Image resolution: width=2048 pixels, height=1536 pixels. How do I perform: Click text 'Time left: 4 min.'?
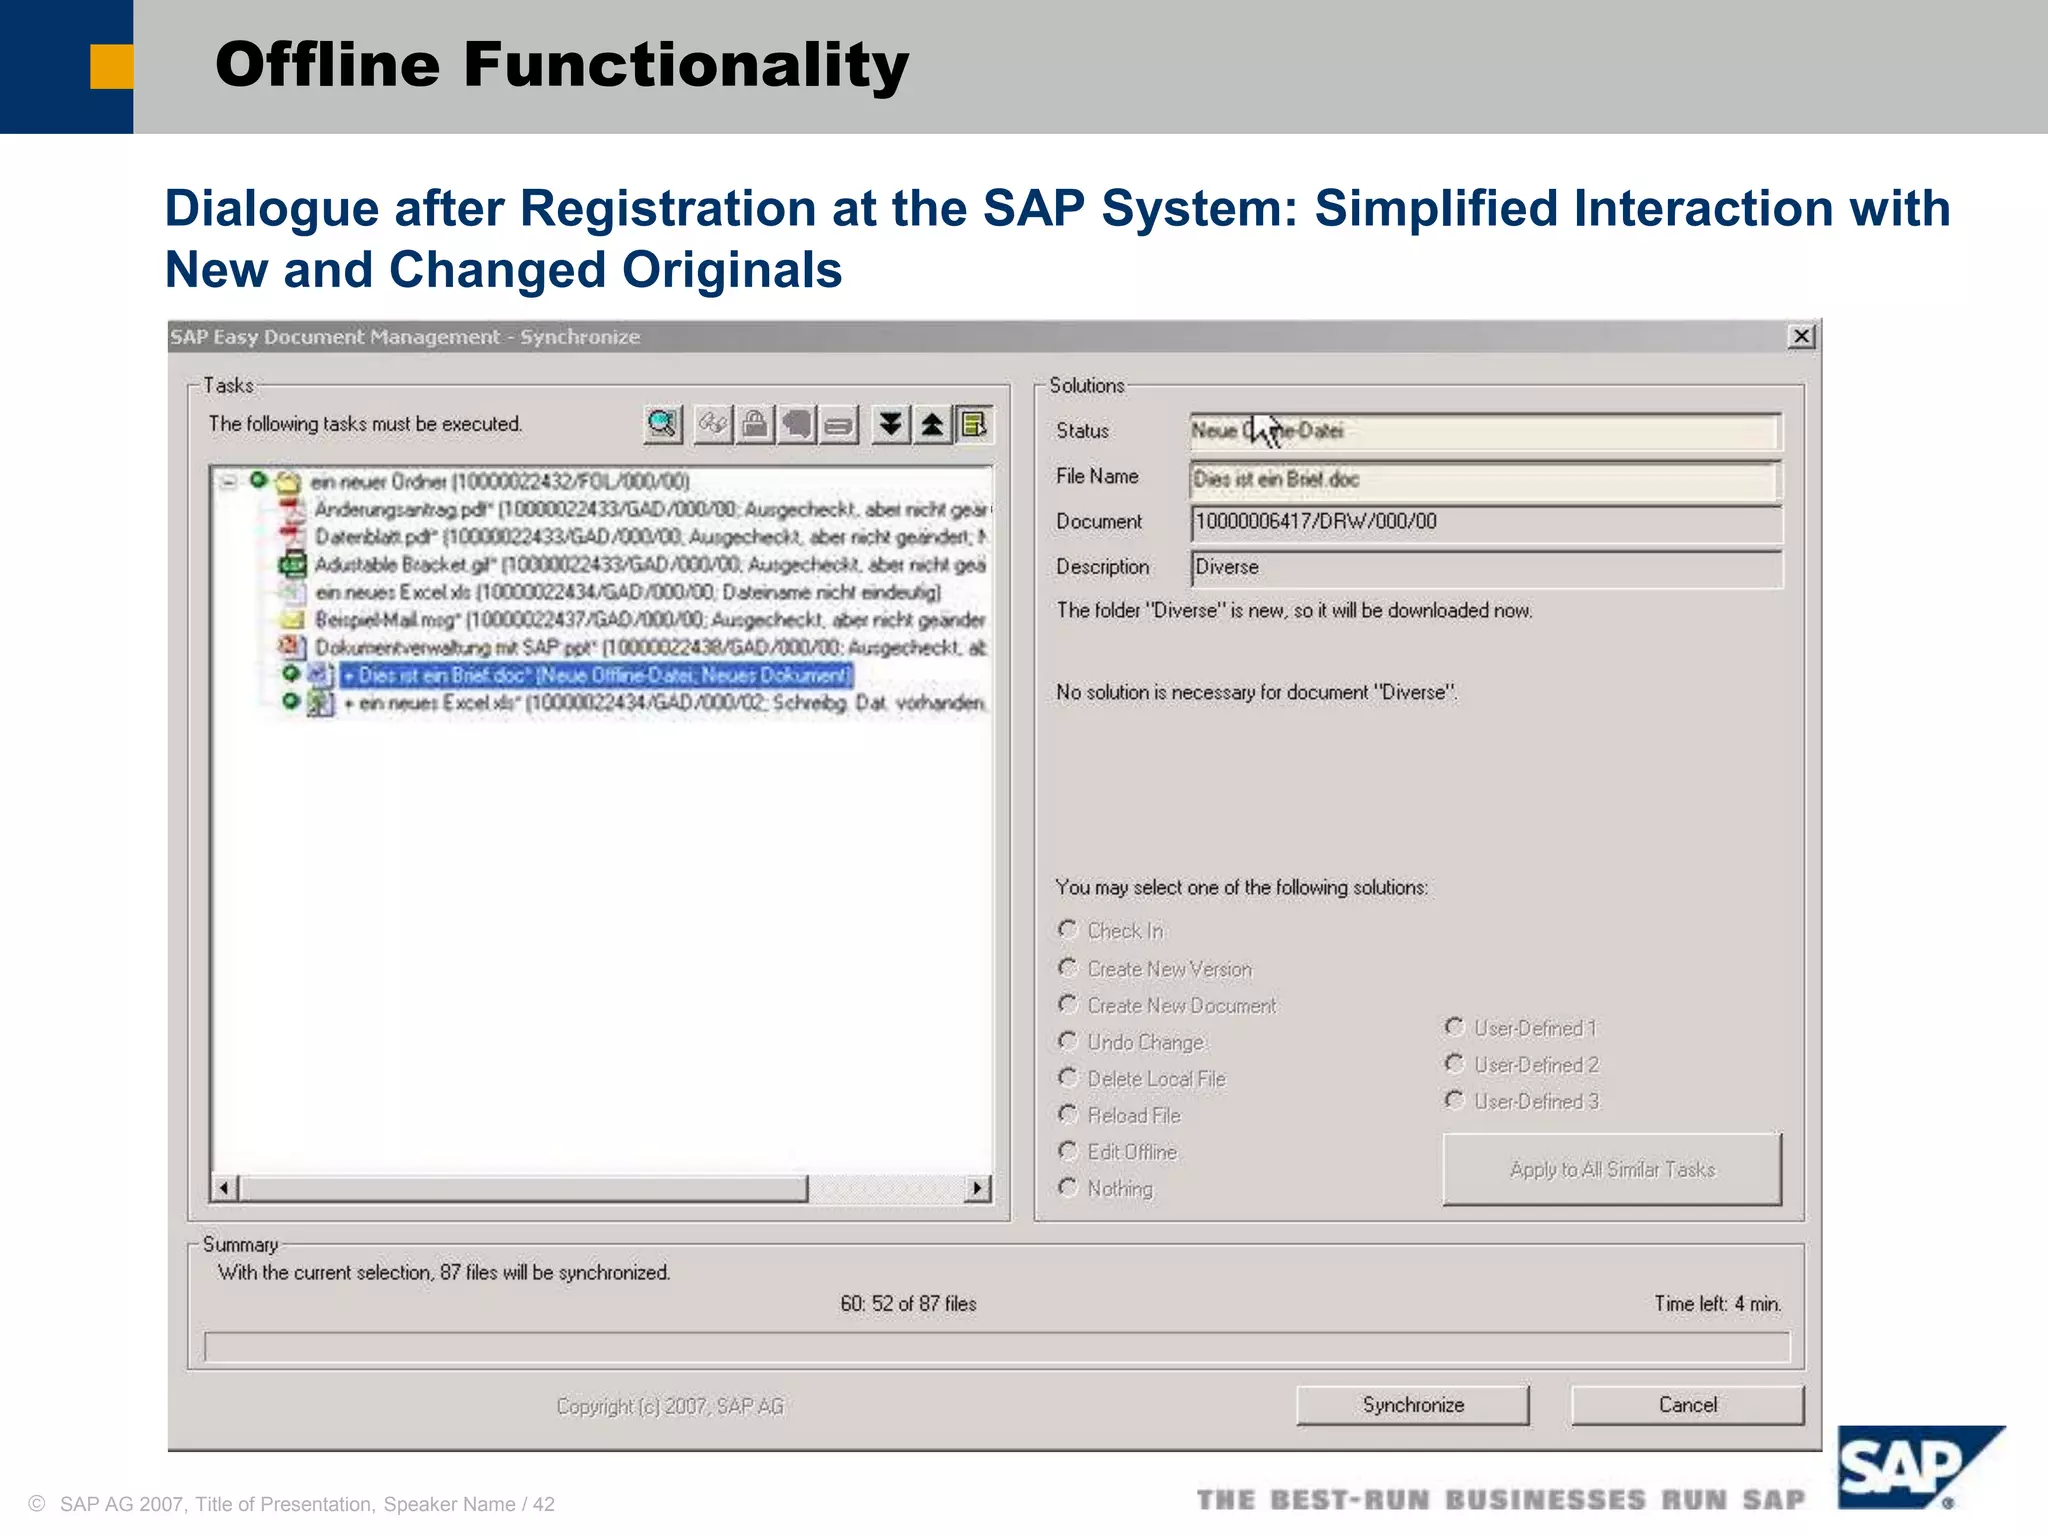pos(1718,1304)
